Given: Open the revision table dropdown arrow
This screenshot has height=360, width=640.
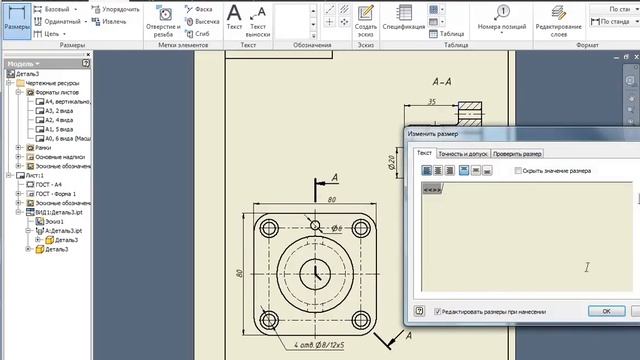Looking at the screenshot, I should (x=442, y=21).
